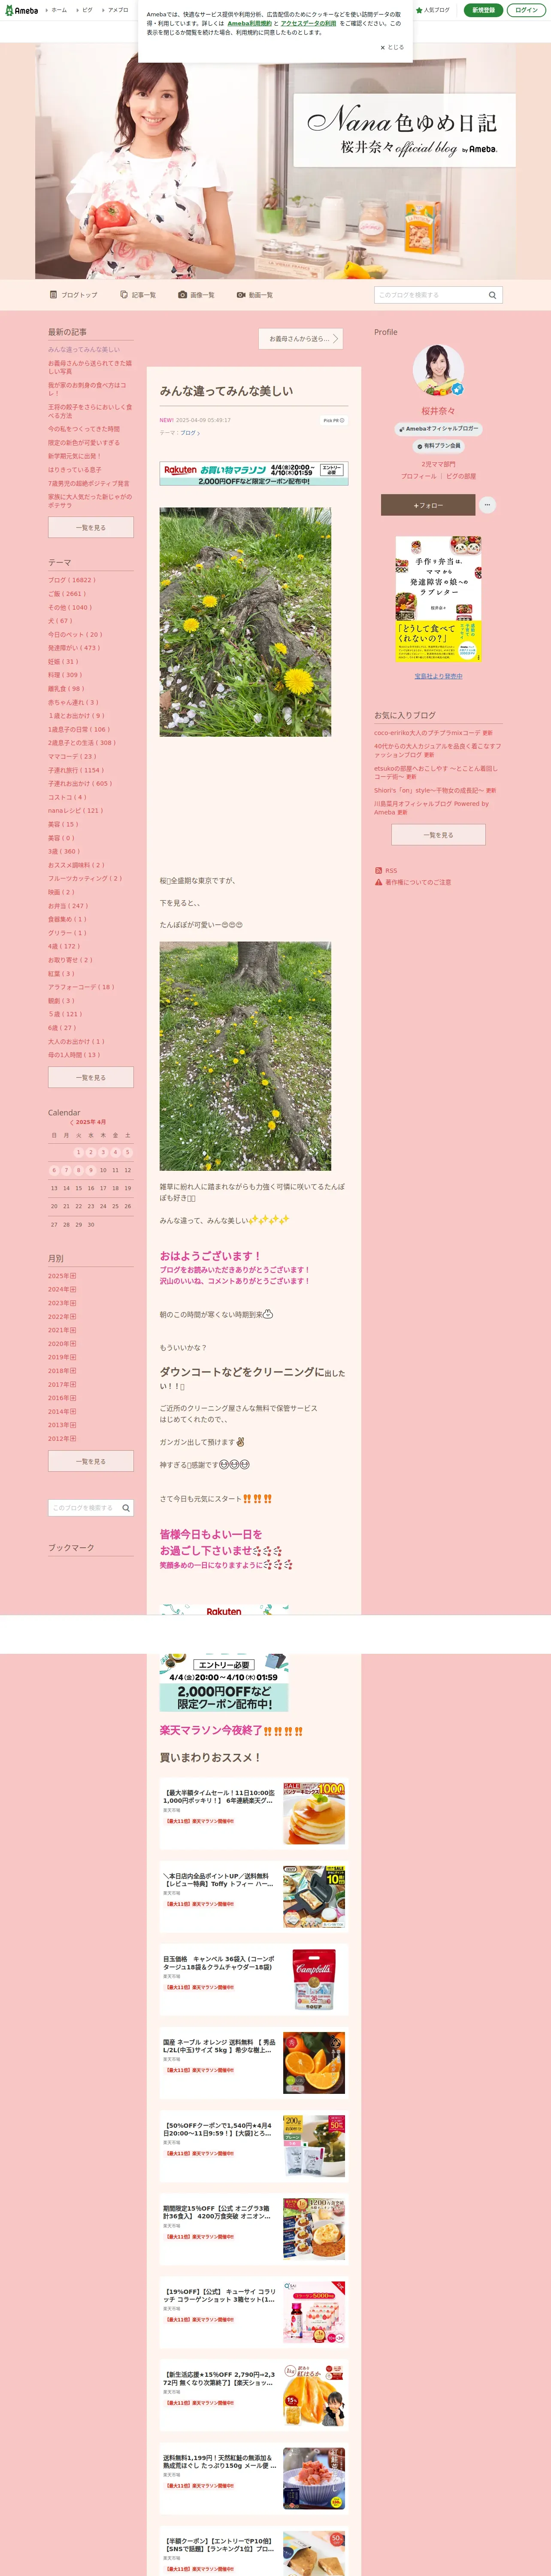The image size is (551, 2576).
Task: Open theme ブログ ( 16822 )
Action: (72, 580)
